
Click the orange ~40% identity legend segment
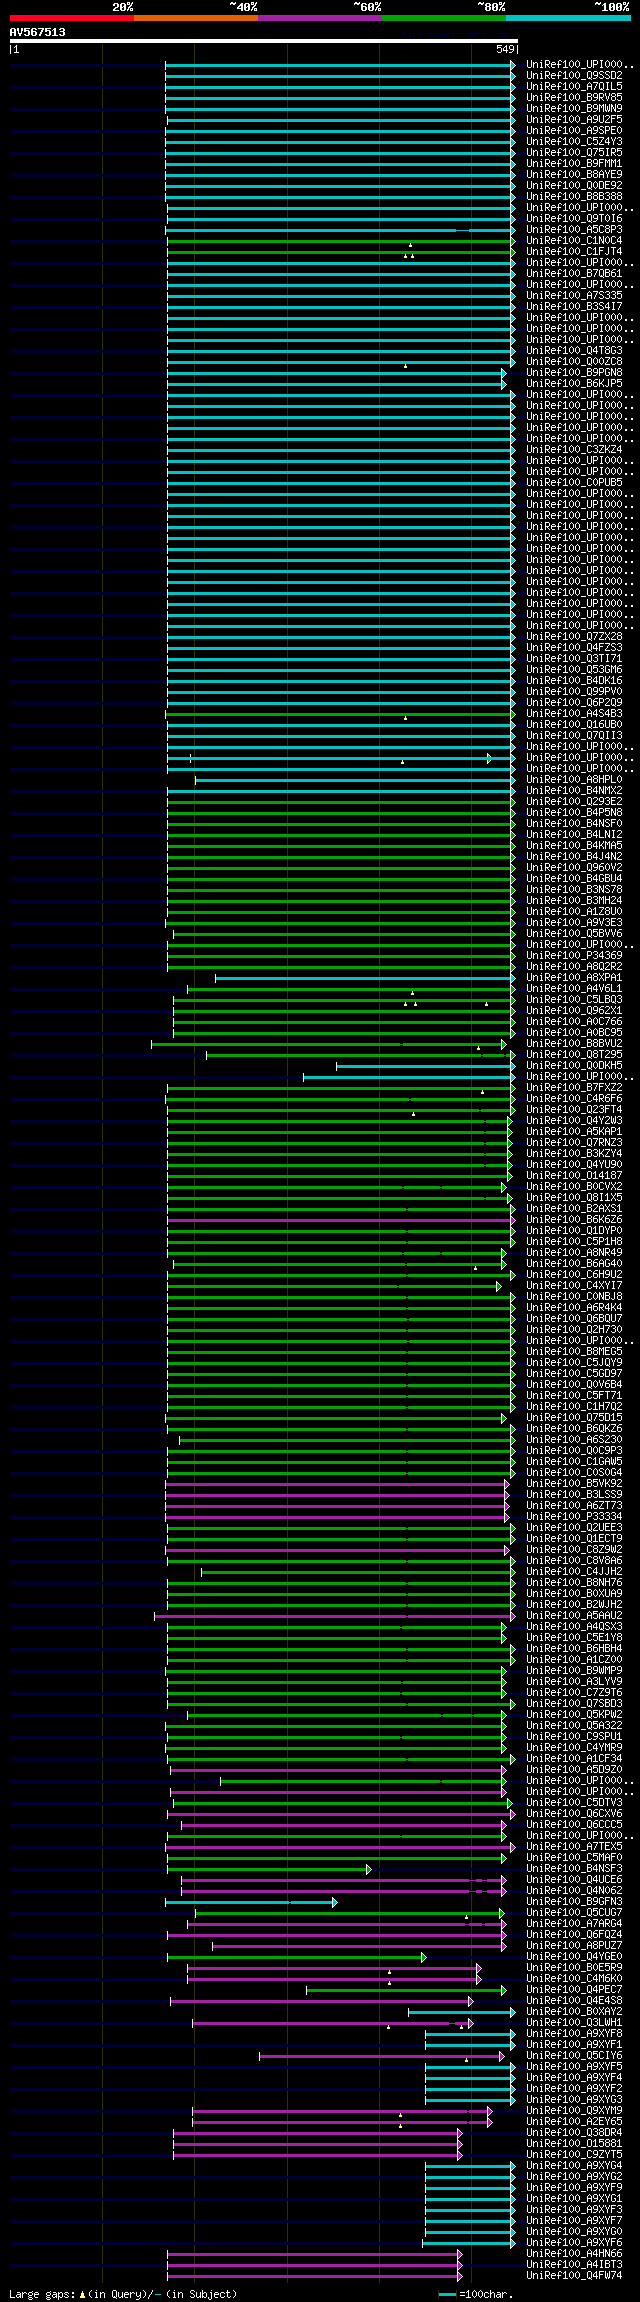[195, 18]
